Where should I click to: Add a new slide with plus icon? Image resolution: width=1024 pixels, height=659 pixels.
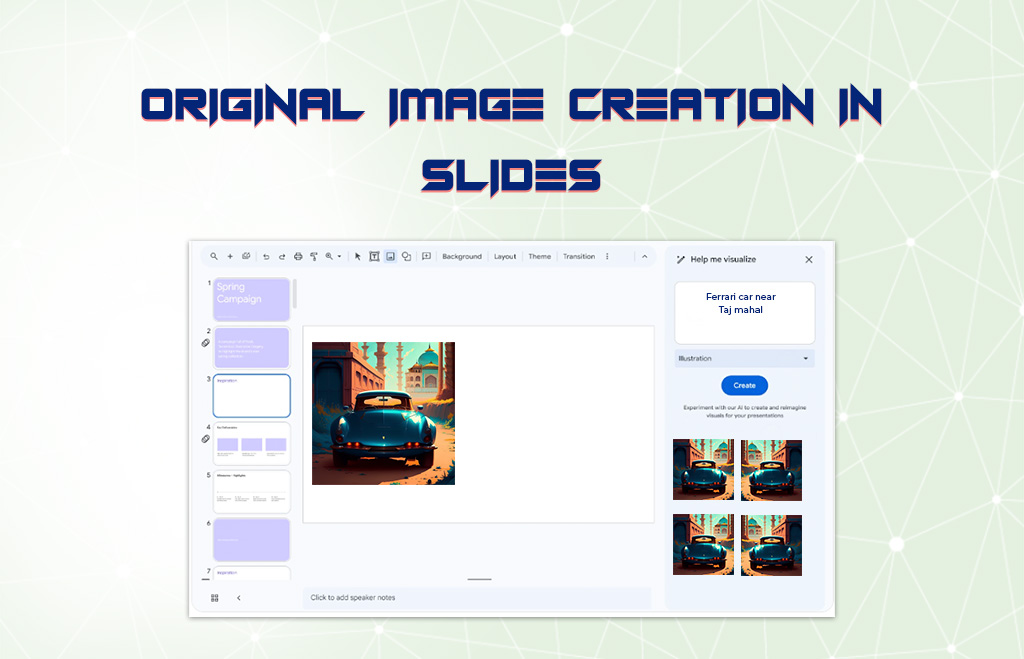(230, 257)
